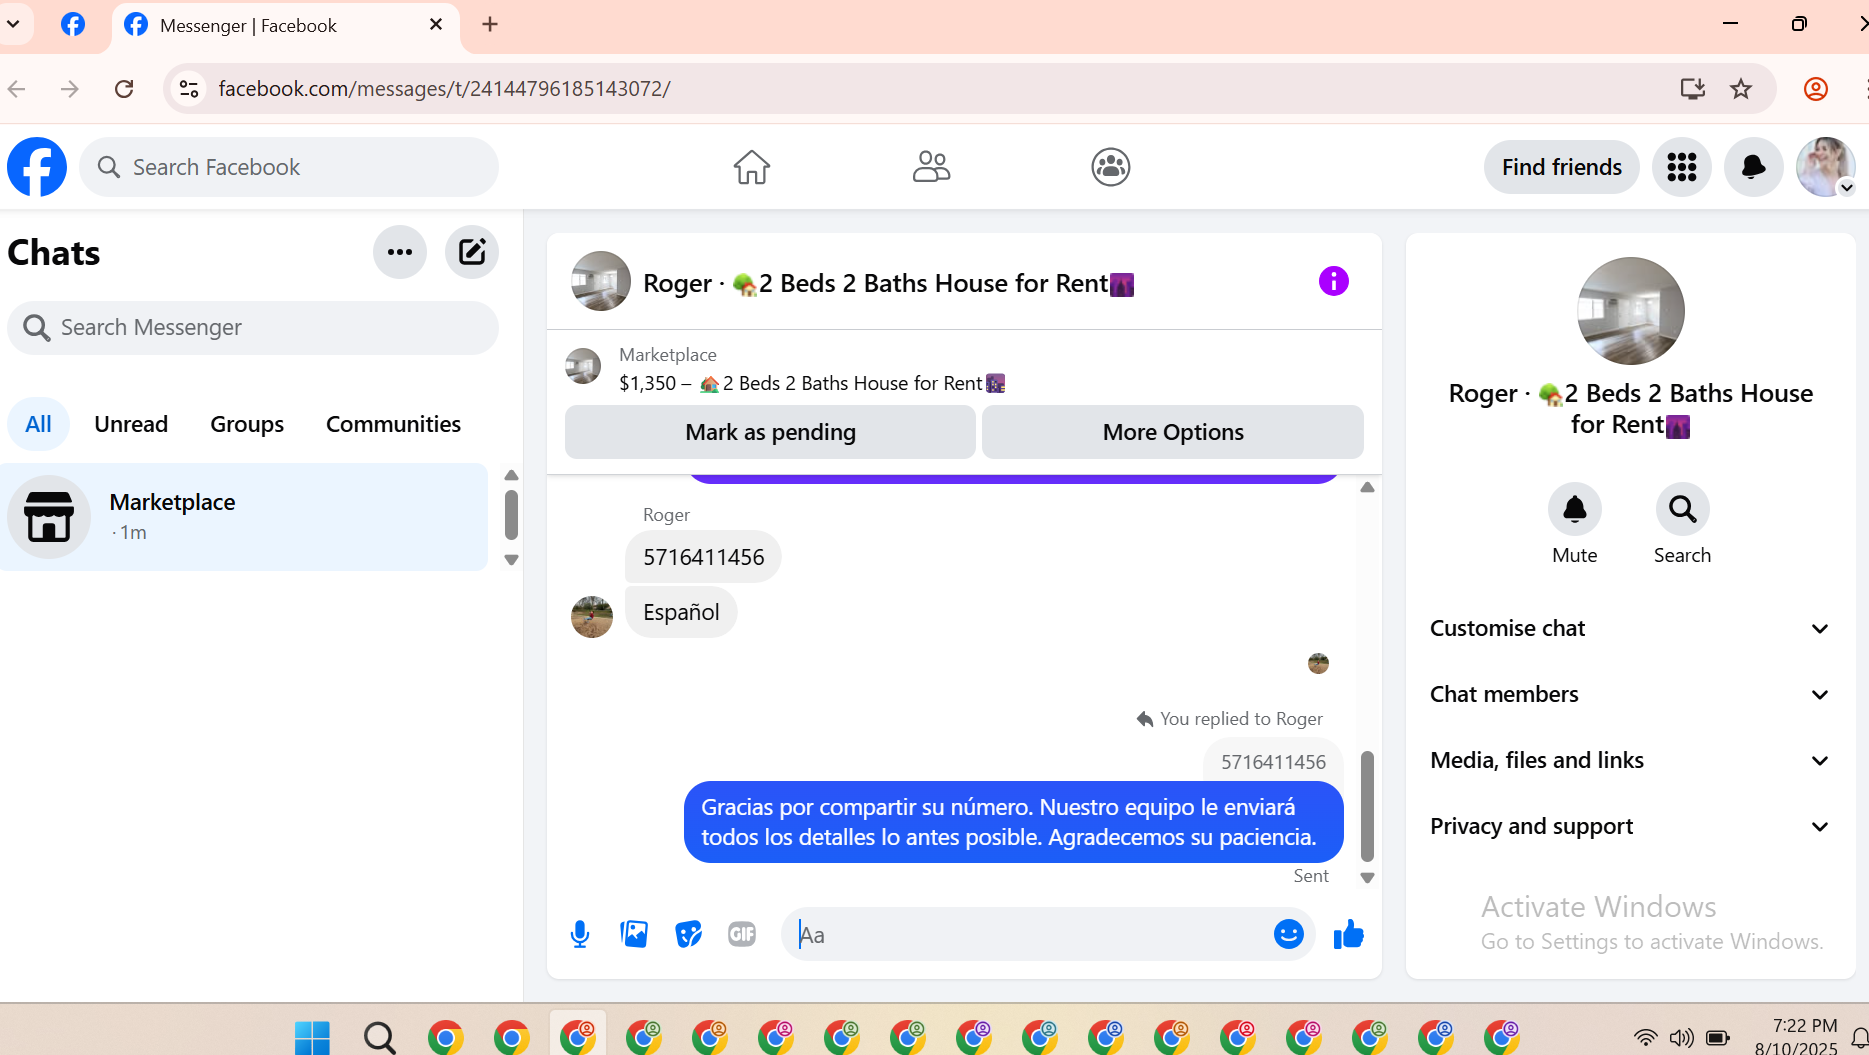This screenshot has width=1869, height=1055.
Task: Click the replied-to quote 5716411456
Action: pos(1273,761)
